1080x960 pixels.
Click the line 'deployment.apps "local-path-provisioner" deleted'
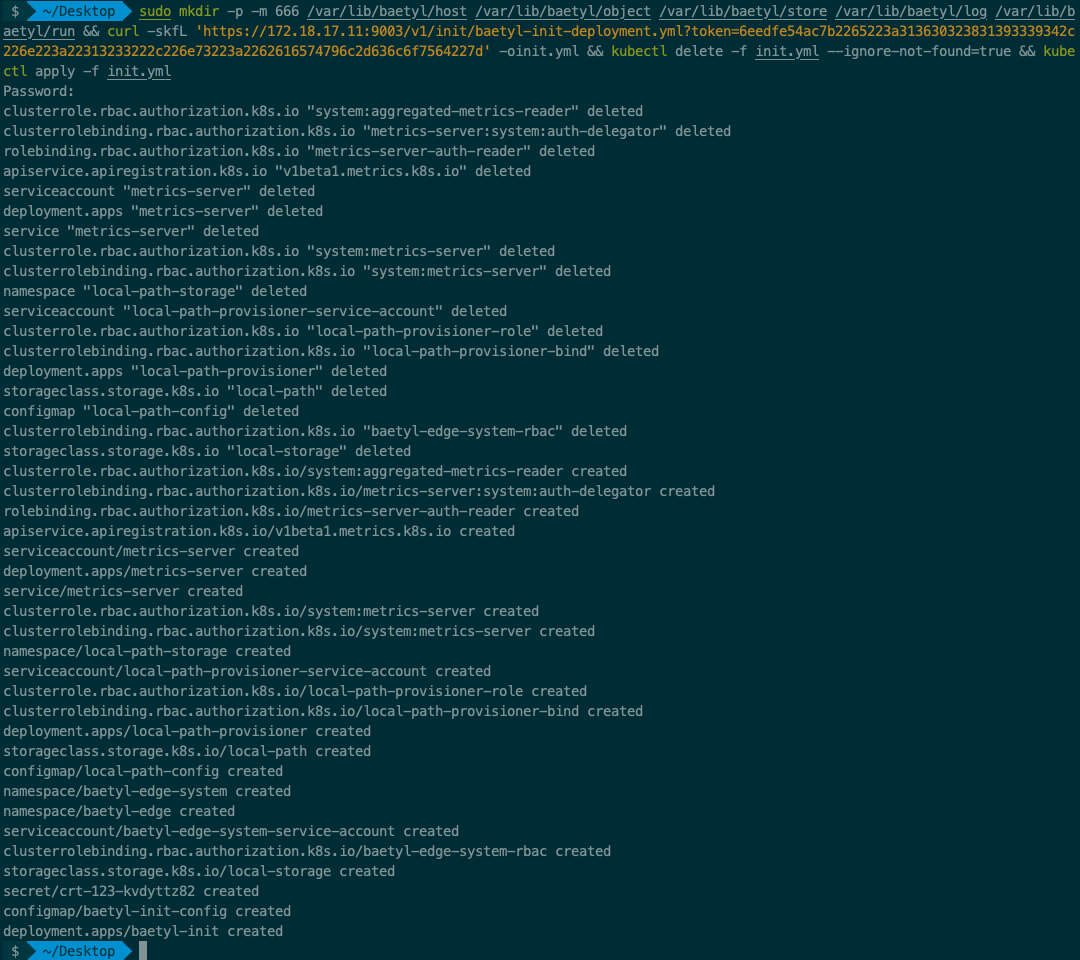[x=195, y=371]
